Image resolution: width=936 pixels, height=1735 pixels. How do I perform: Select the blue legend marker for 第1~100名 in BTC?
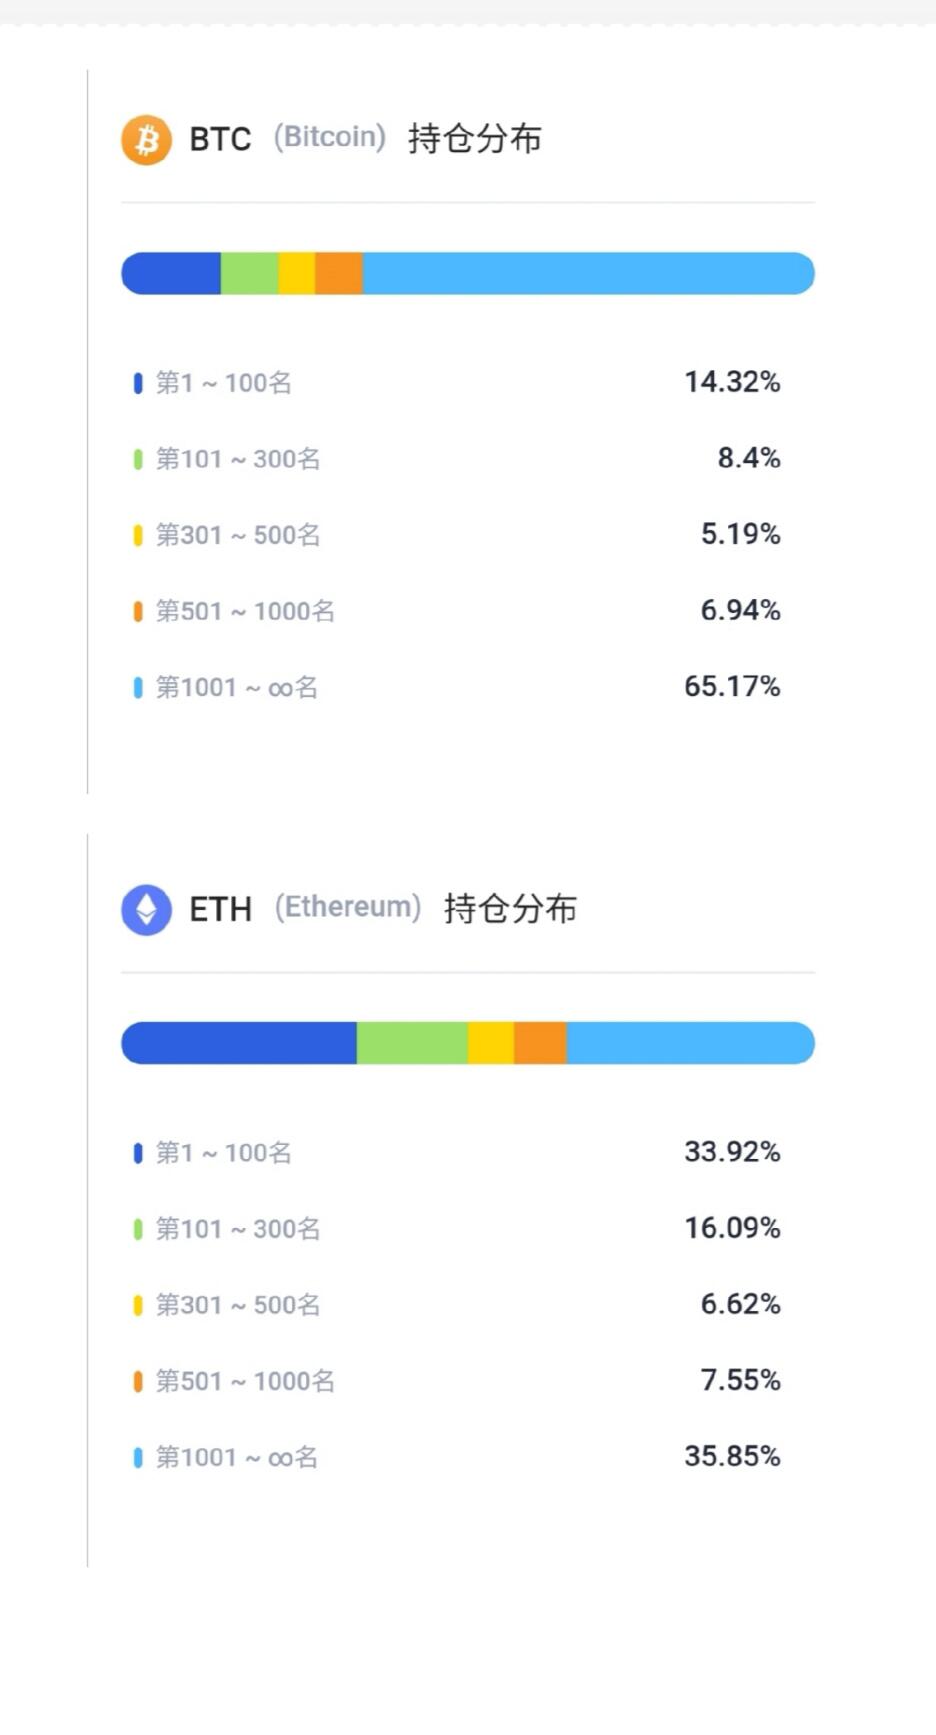(x=138, y=383)
